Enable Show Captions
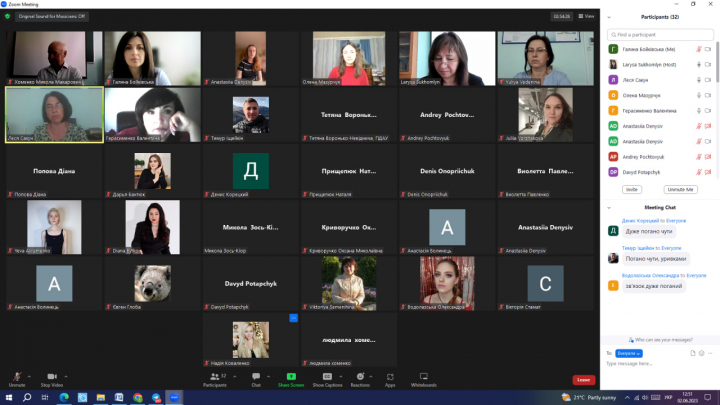This screenshot has width=720, height=405. coord(327,377)
